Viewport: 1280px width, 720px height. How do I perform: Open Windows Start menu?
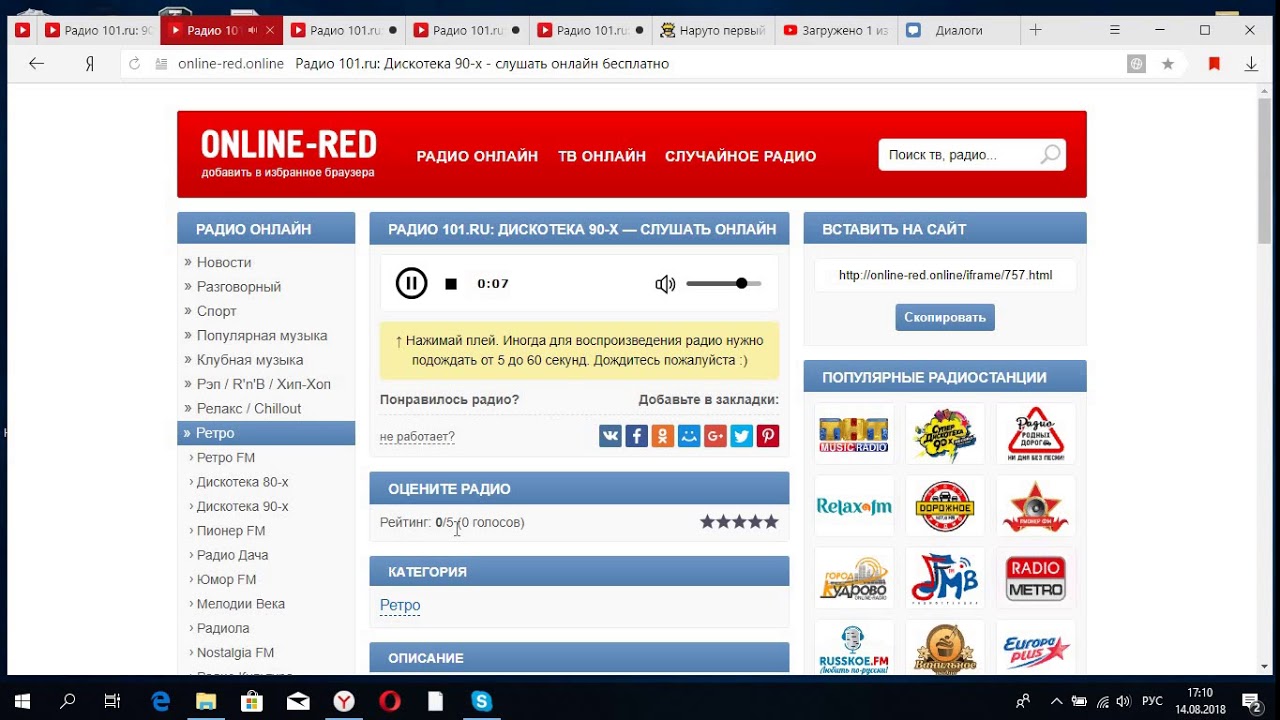click(x=21, y=701)
